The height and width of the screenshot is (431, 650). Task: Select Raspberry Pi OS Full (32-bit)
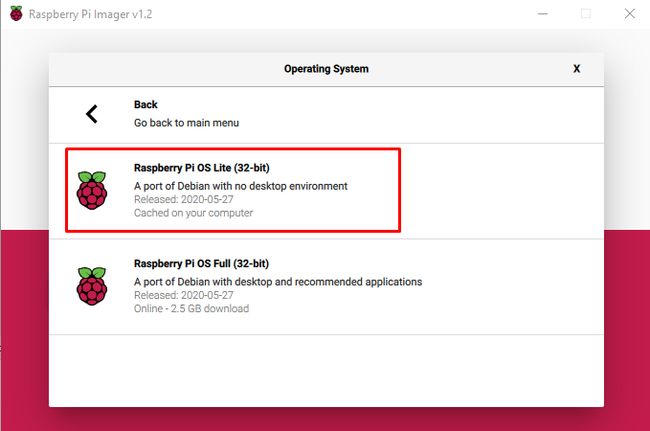pyautogui.click(x=326, y=287)
